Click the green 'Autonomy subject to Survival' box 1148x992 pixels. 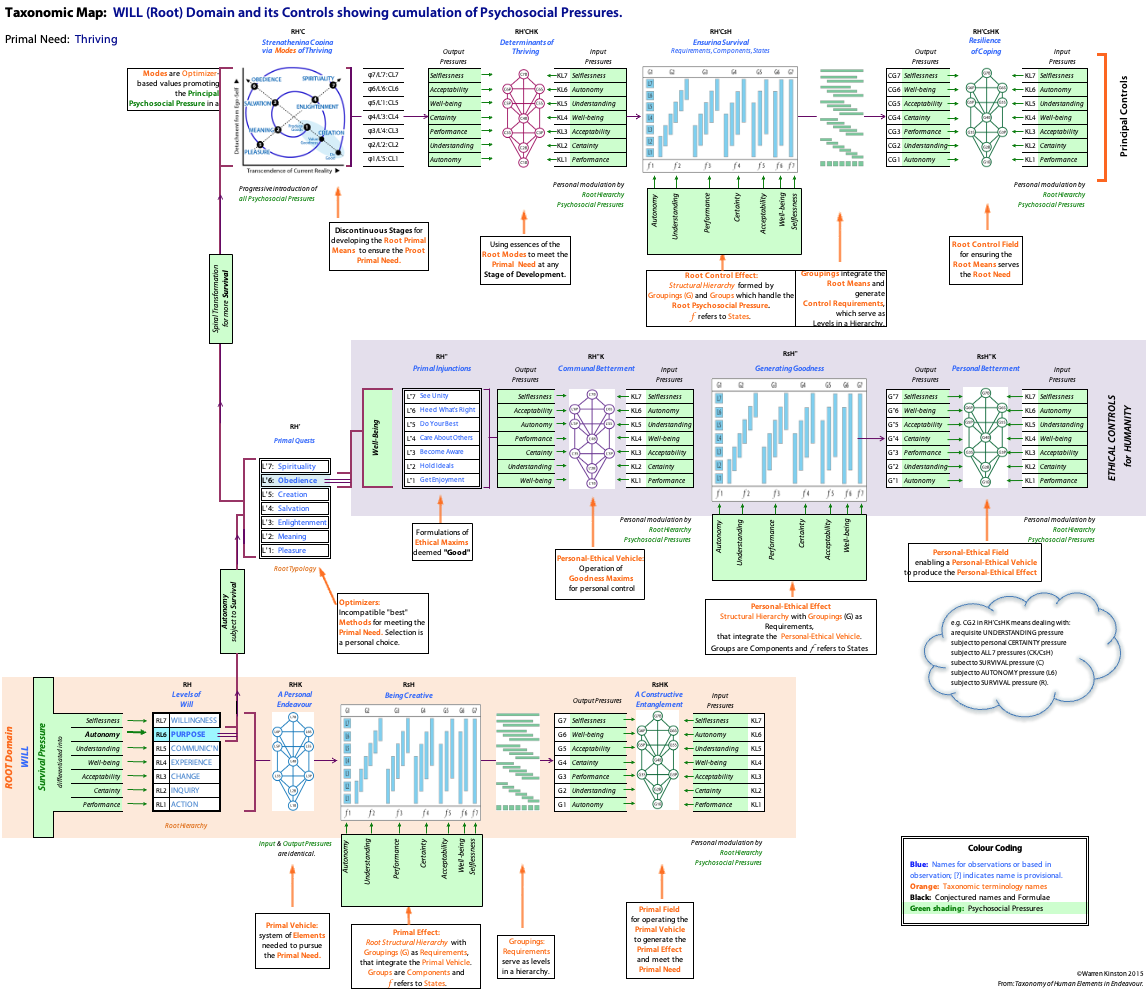pyautogui.click(x=232, y=611)
